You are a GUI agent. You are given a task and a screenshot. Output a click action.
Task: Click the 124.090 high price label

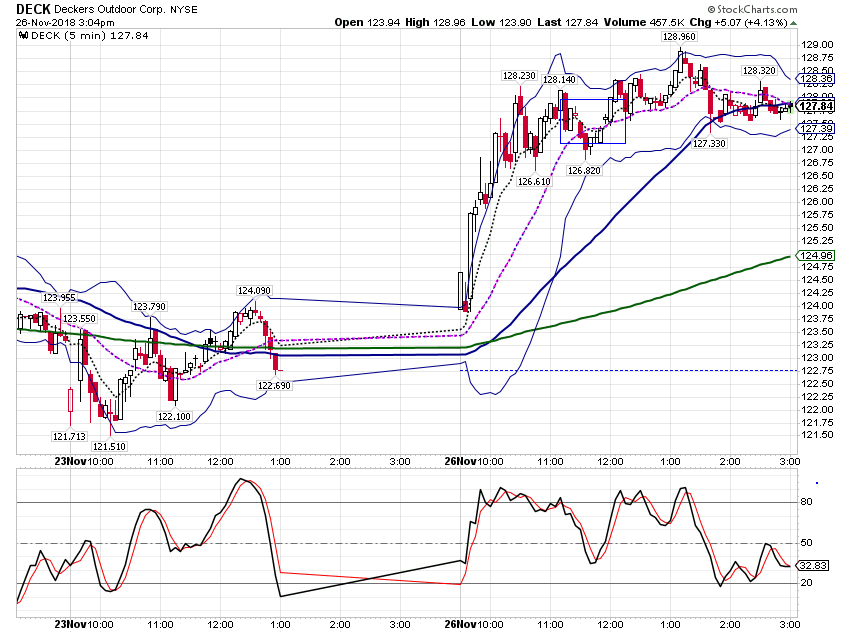click(254, 291)
